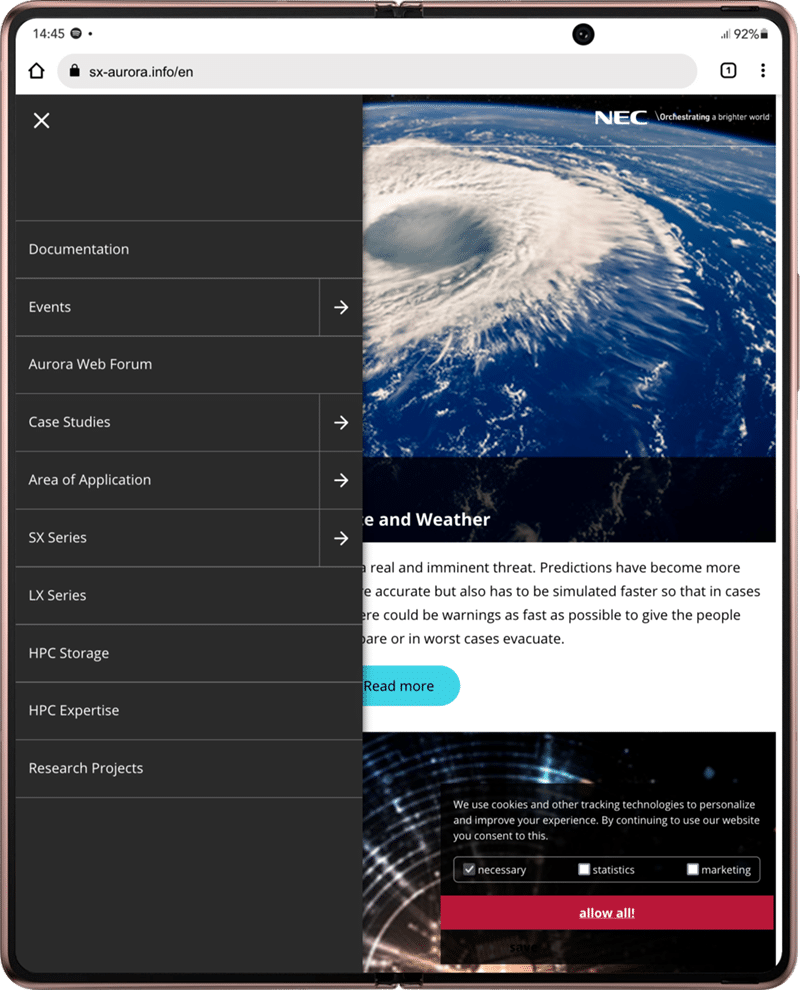Go to HPC Expertise page
This screenshot has height=990, width=800.
click(x=189, y=711)
